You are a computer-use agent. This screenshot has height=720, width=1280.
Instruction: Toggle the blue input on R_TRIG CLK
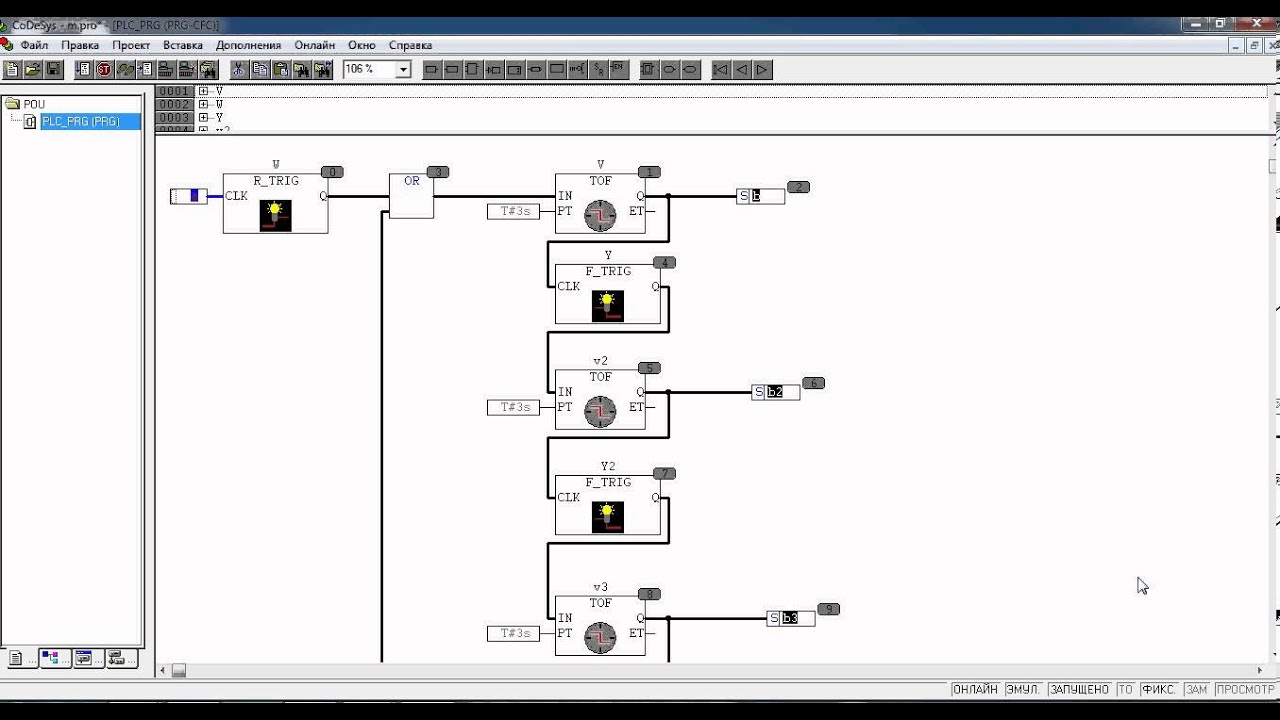click(189, 196)
